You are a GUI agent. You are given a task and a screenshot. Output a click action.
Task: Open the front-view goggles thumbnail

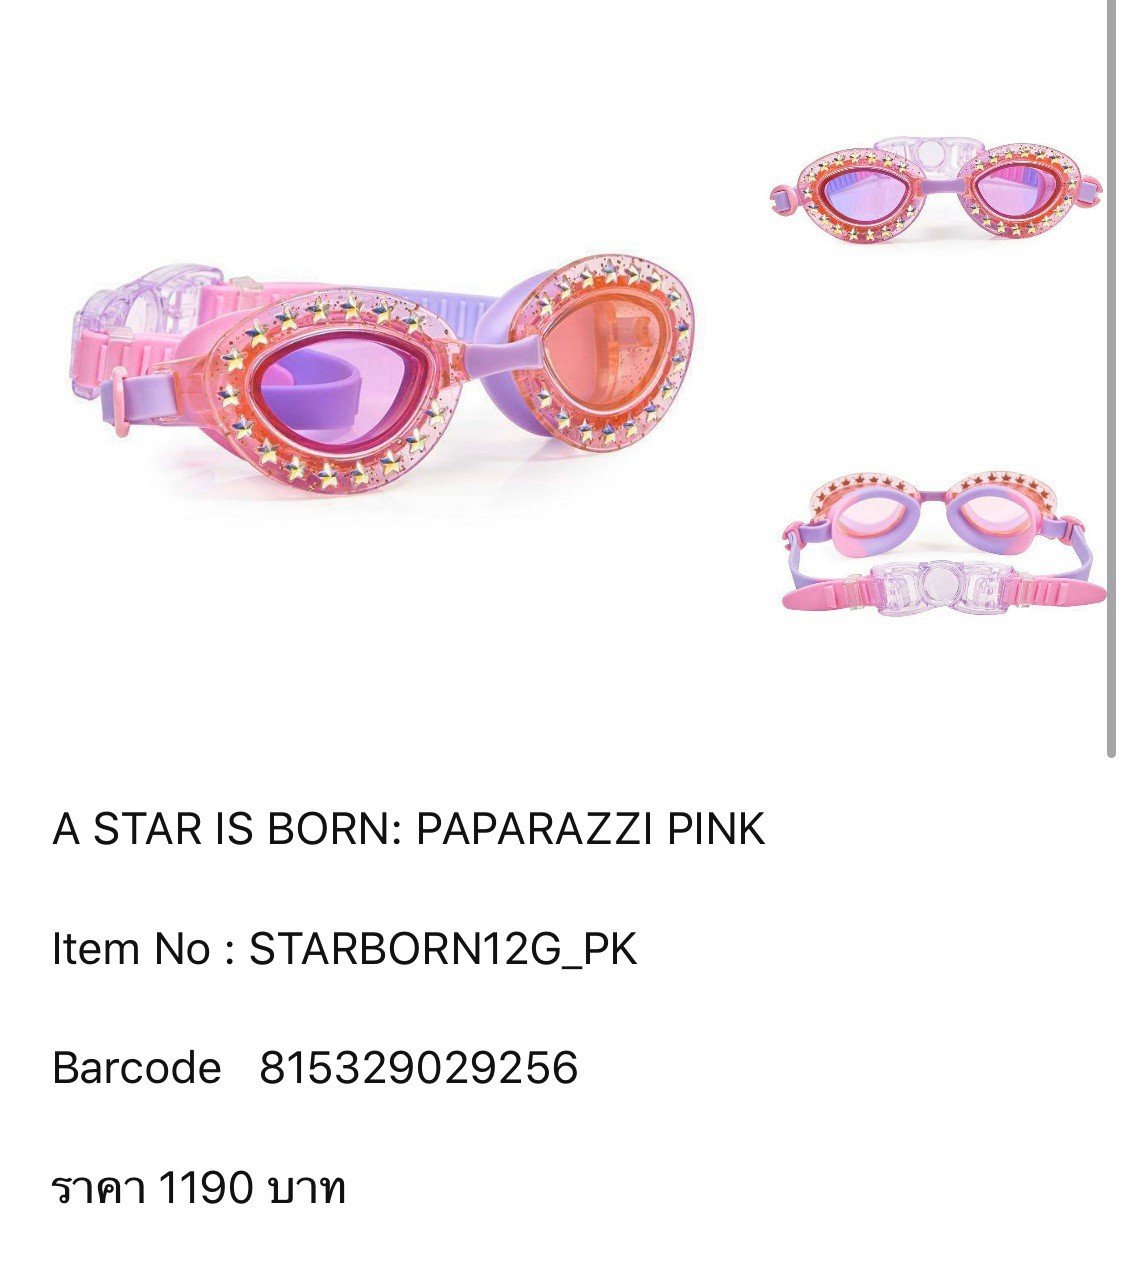pyautogui.click(x=935, y=192)
